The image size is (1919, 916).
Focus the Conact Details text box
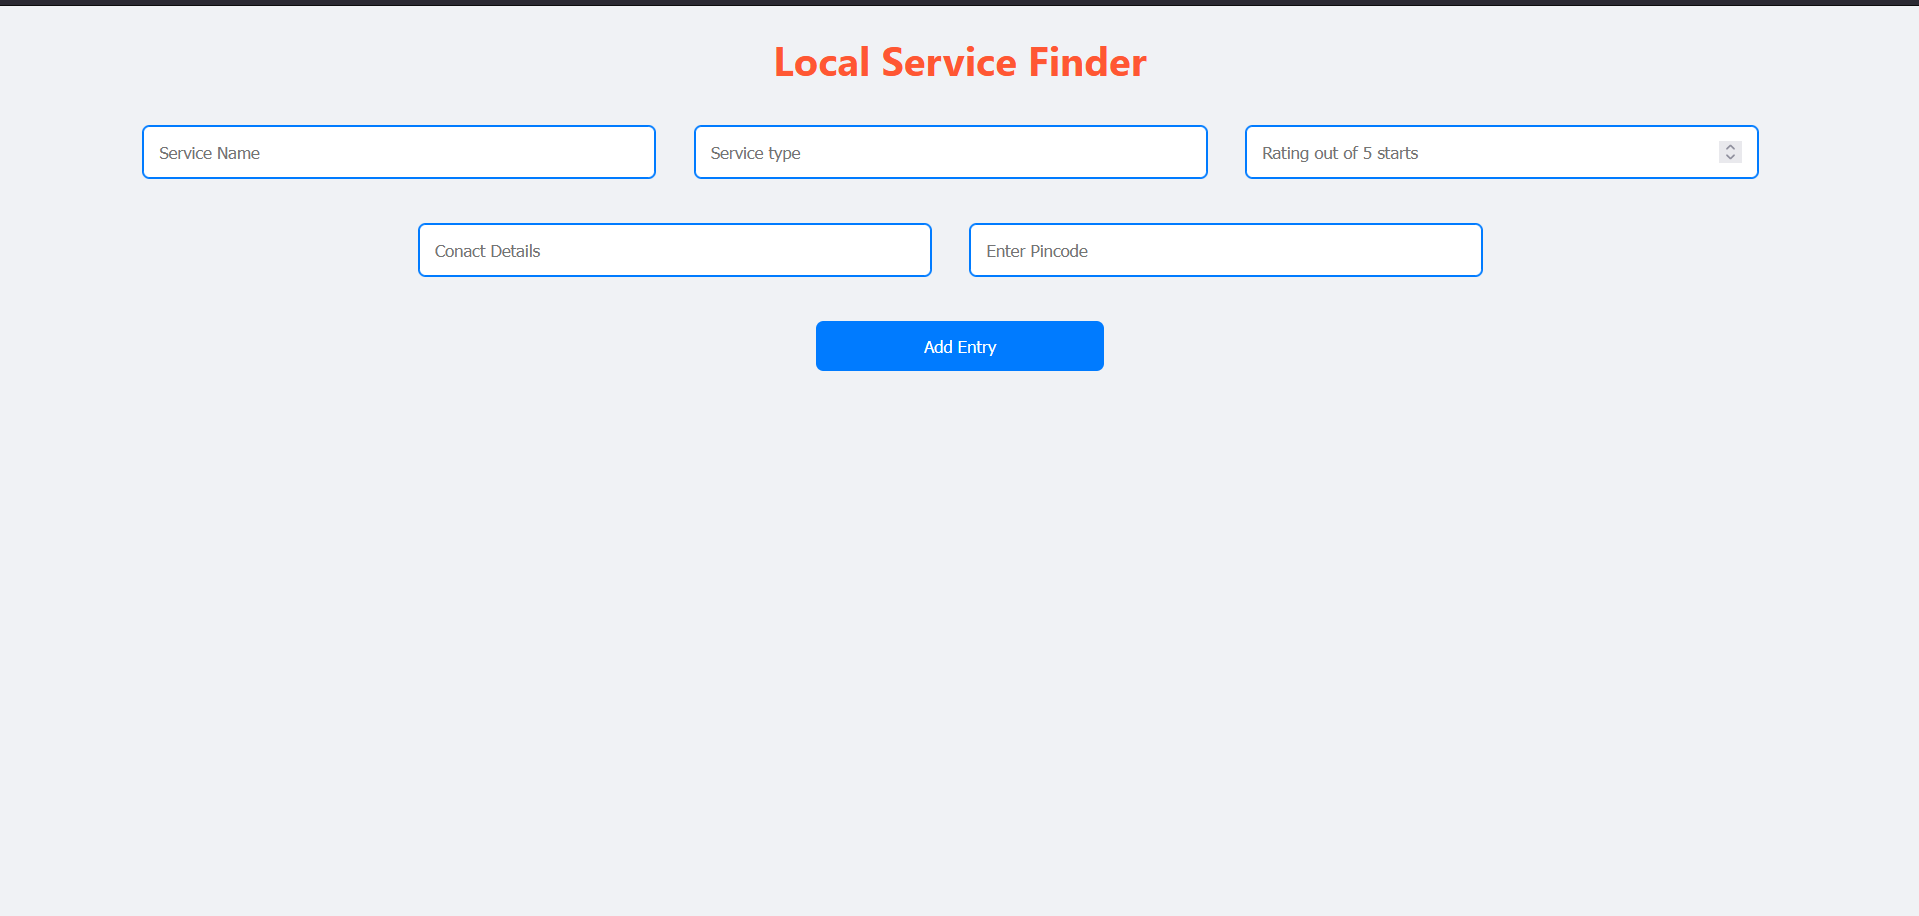[x=674, y=250]
